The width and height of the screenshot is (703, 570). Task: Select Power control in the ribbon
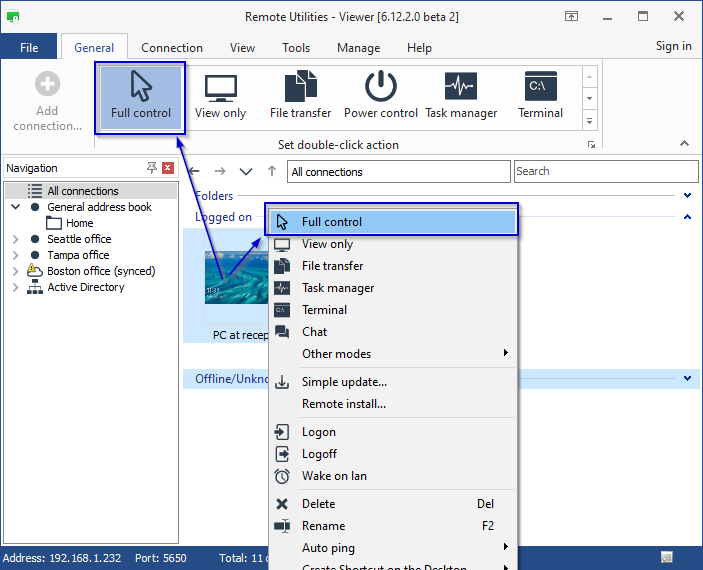click(x=380, y=96)
